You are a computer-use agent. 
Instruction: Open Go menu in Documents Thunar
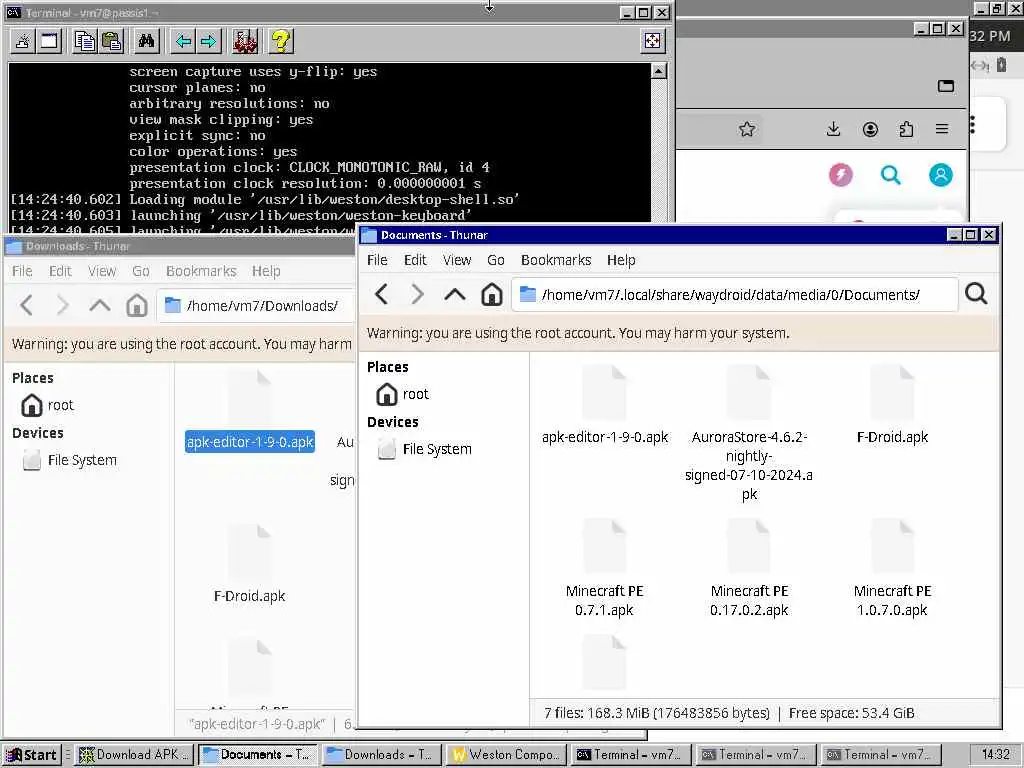[x=496, y=260]
